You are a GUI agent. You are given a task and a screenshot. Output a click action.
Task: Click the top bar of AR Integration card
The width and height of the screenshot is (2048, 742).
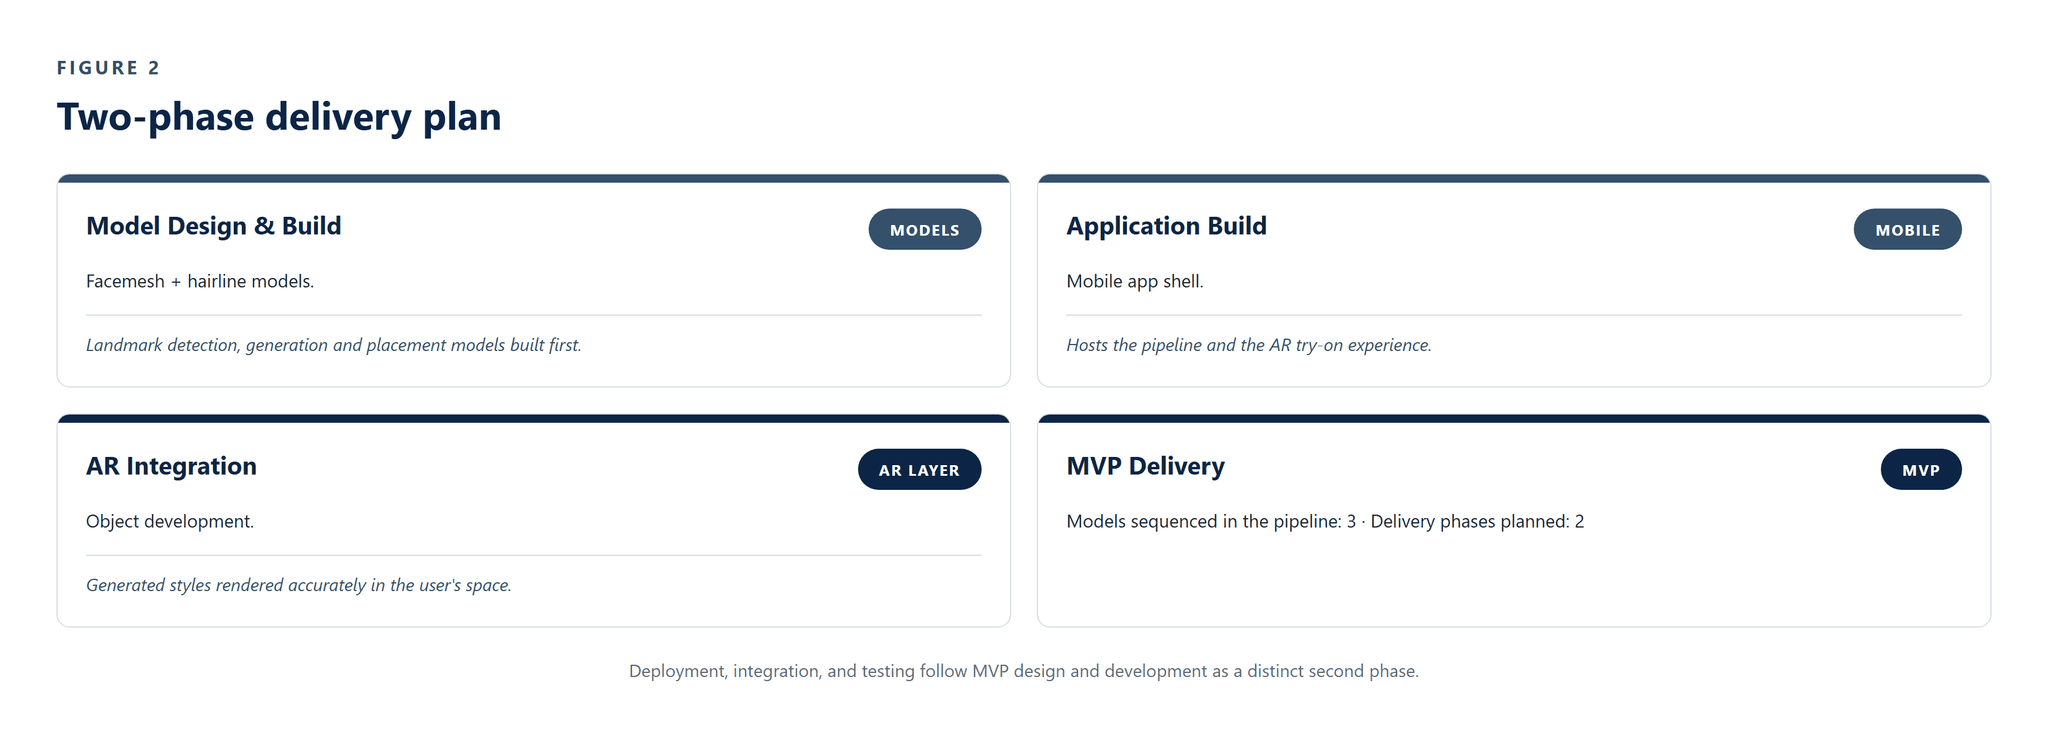533,418
